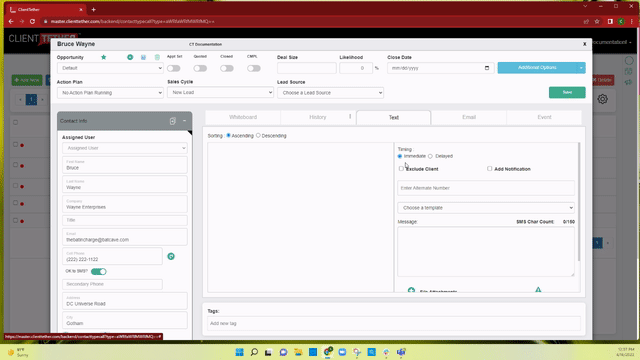Click the red Delete button behind dialog
The image size is (640, 360).
coord(603,80)
